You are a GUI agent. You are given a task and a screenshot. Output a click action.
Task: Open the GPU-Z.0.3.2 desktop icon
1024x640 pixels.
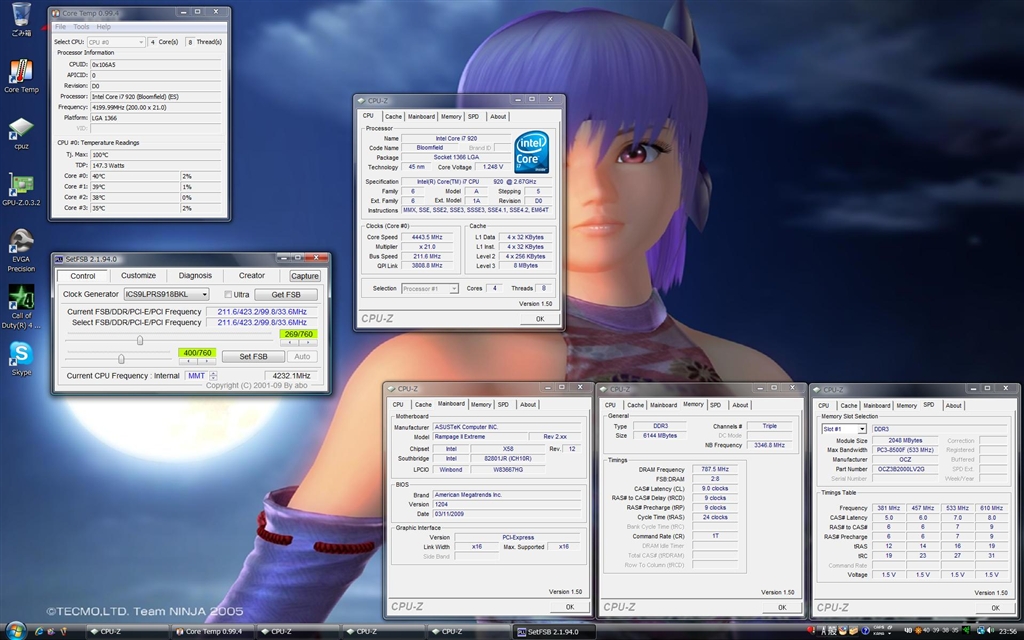point(20,186)
